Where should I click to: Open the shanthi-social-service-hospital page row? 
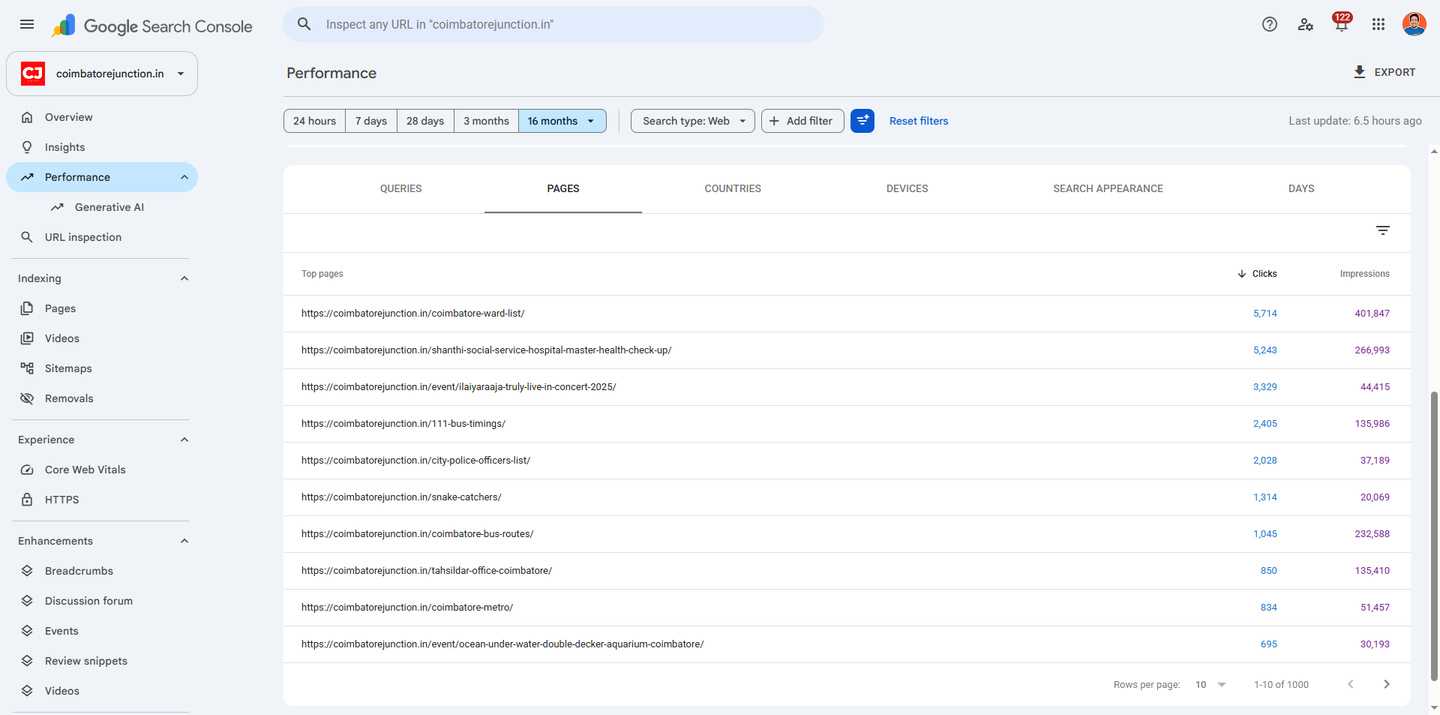[847, 350]
